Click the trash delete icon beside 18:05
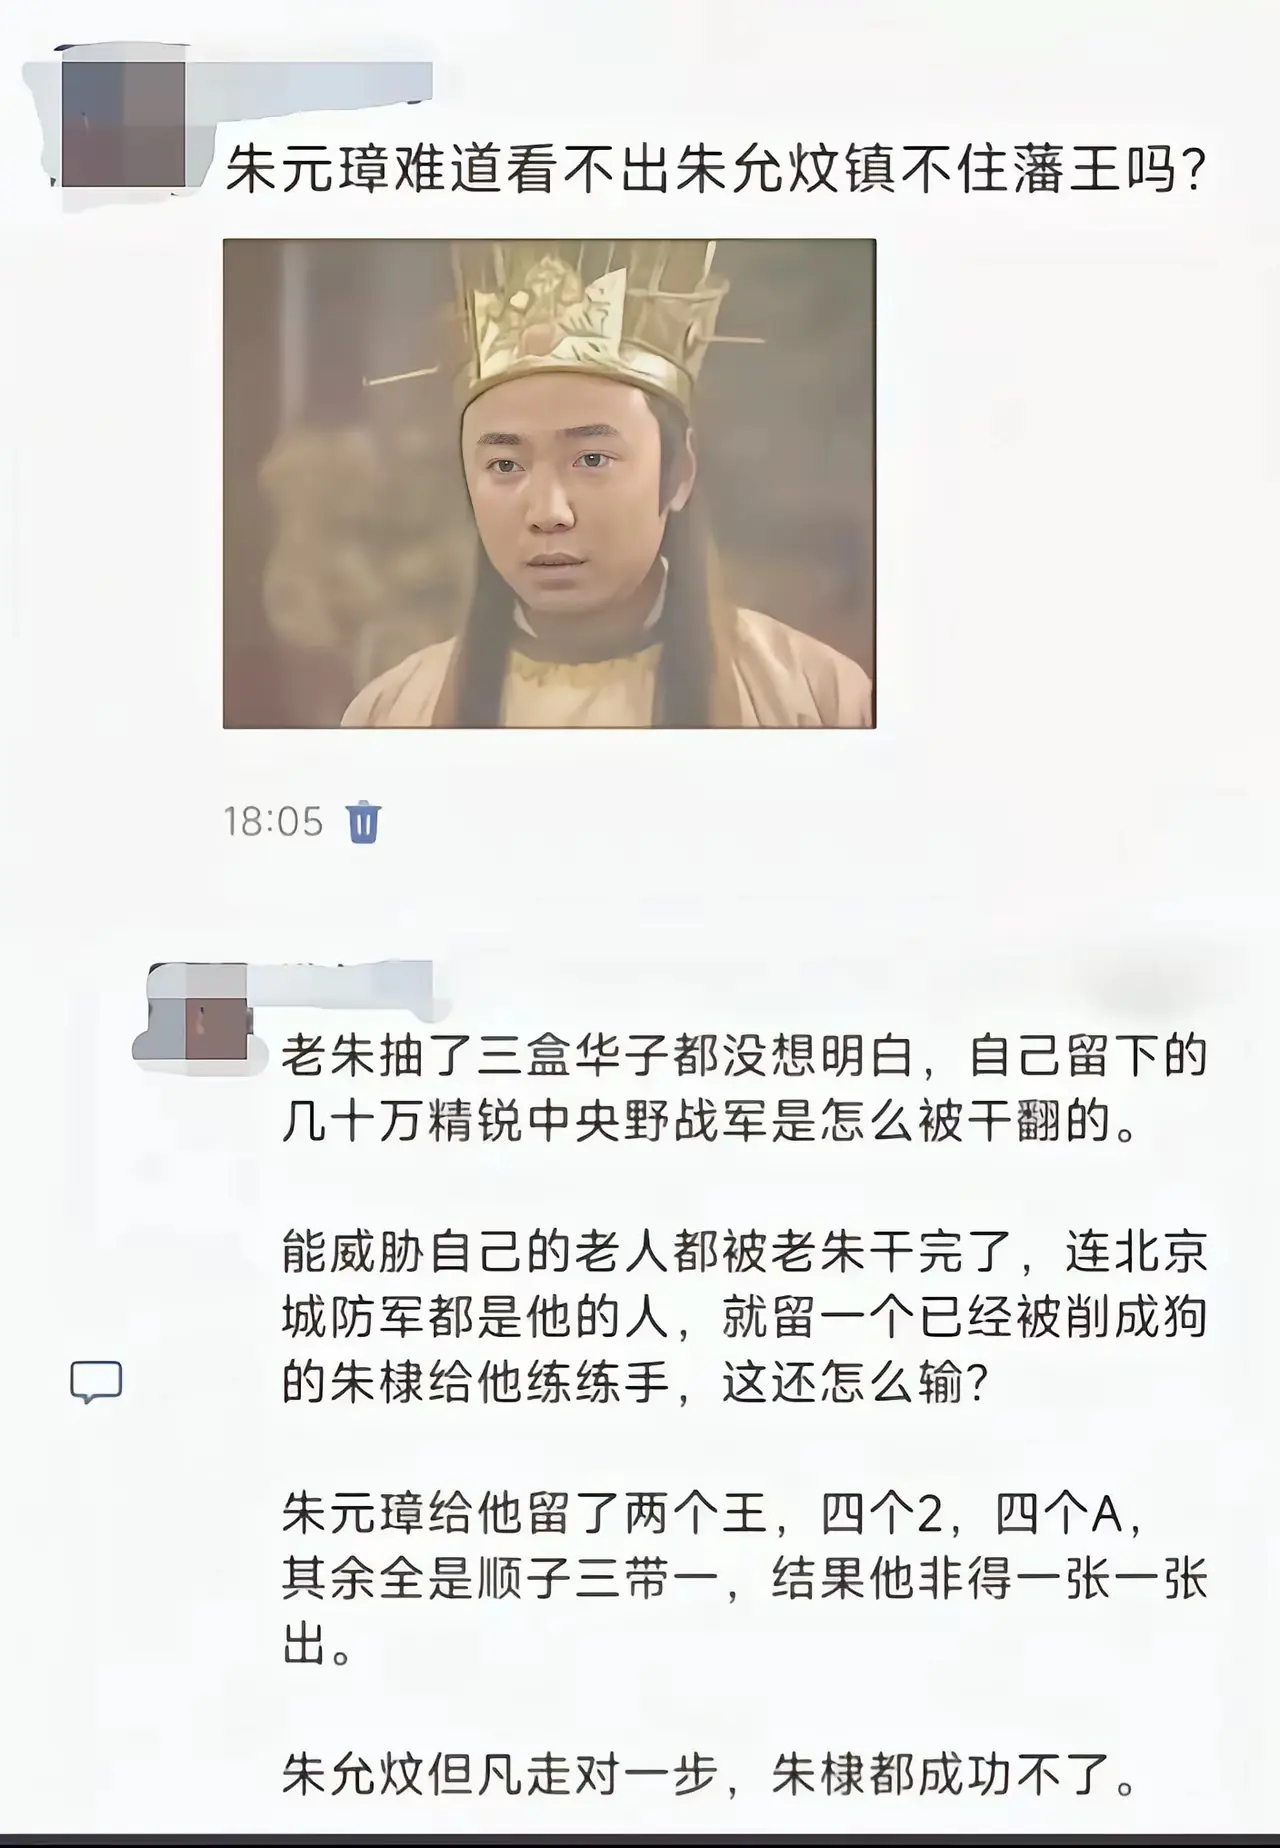Viewport: 1280px width, 1848px height. coord(363,822)
